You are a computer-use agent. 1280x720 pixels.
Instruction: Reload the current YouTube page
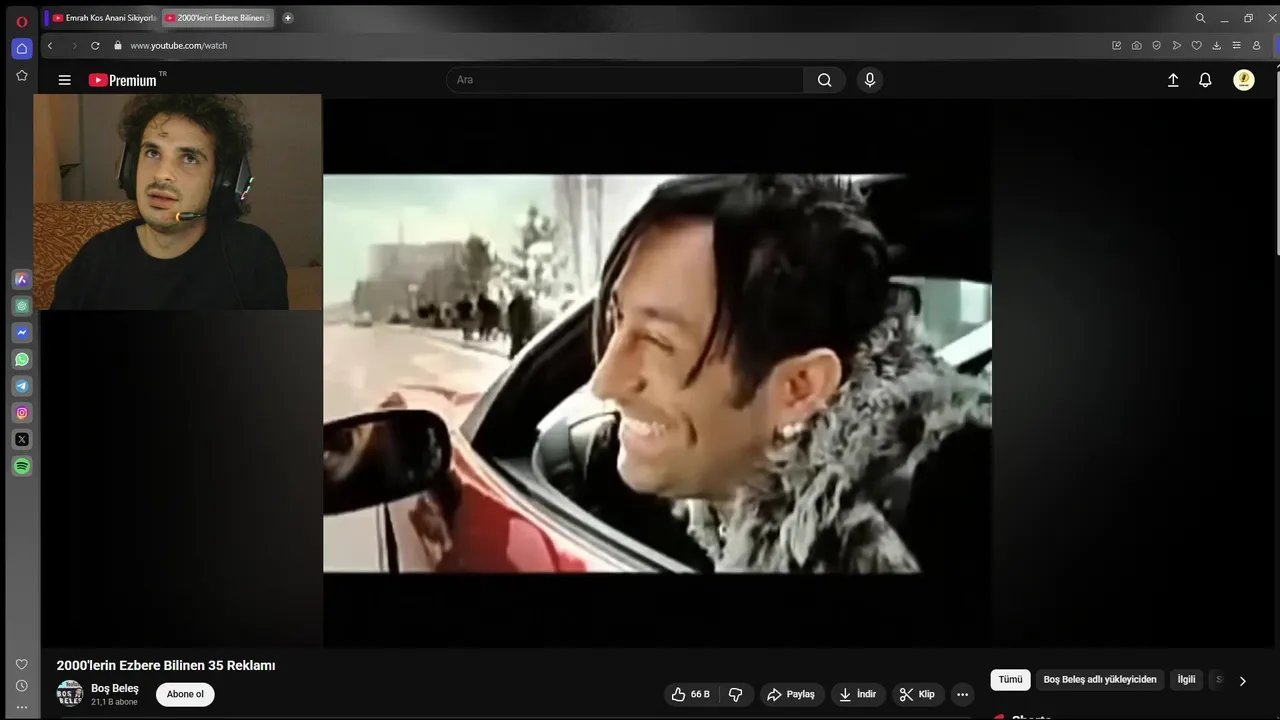coord(95,45)
